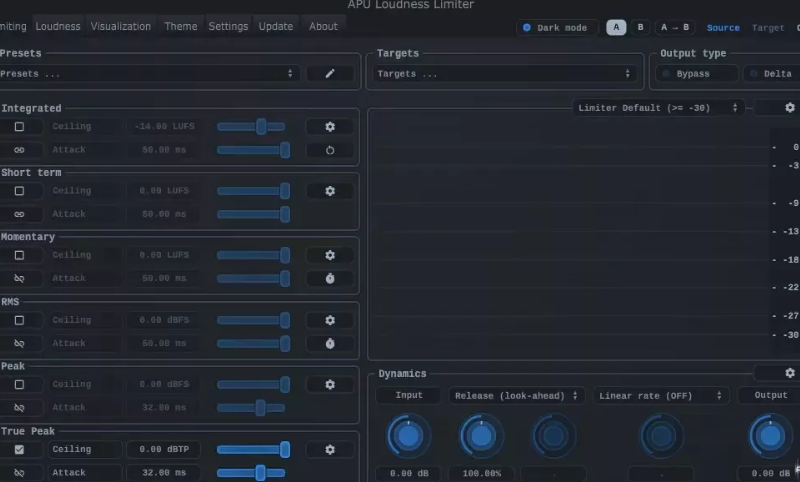Open the preset edit pencil icon
The image size is (800, 482).
coord(330,73)
